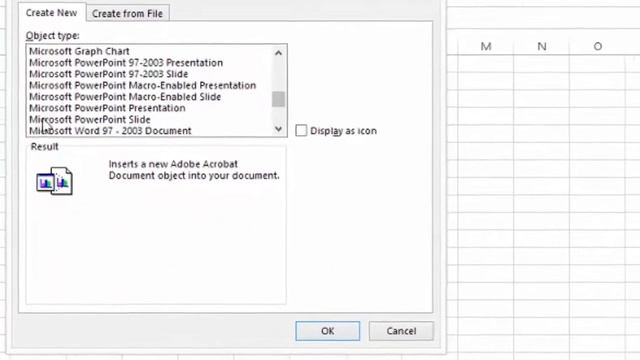Switch to the Create New tab
This screenshot has height=360, width=640.
pyautogui.click(x=52, y=13)
